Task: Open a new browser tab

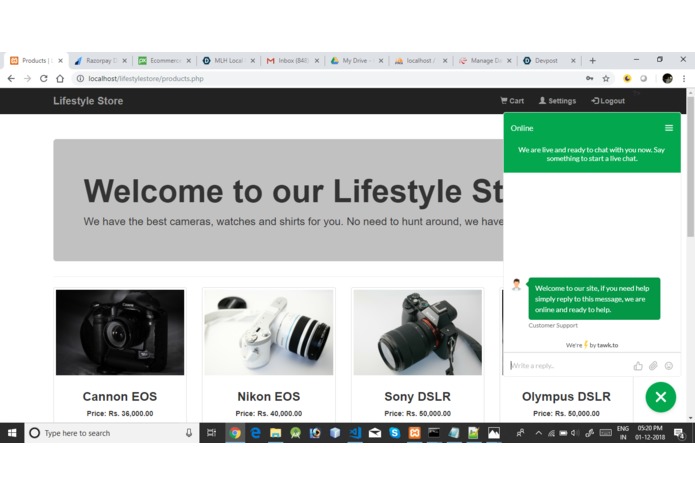Action: pyautogui.click(x=593, y=61)
